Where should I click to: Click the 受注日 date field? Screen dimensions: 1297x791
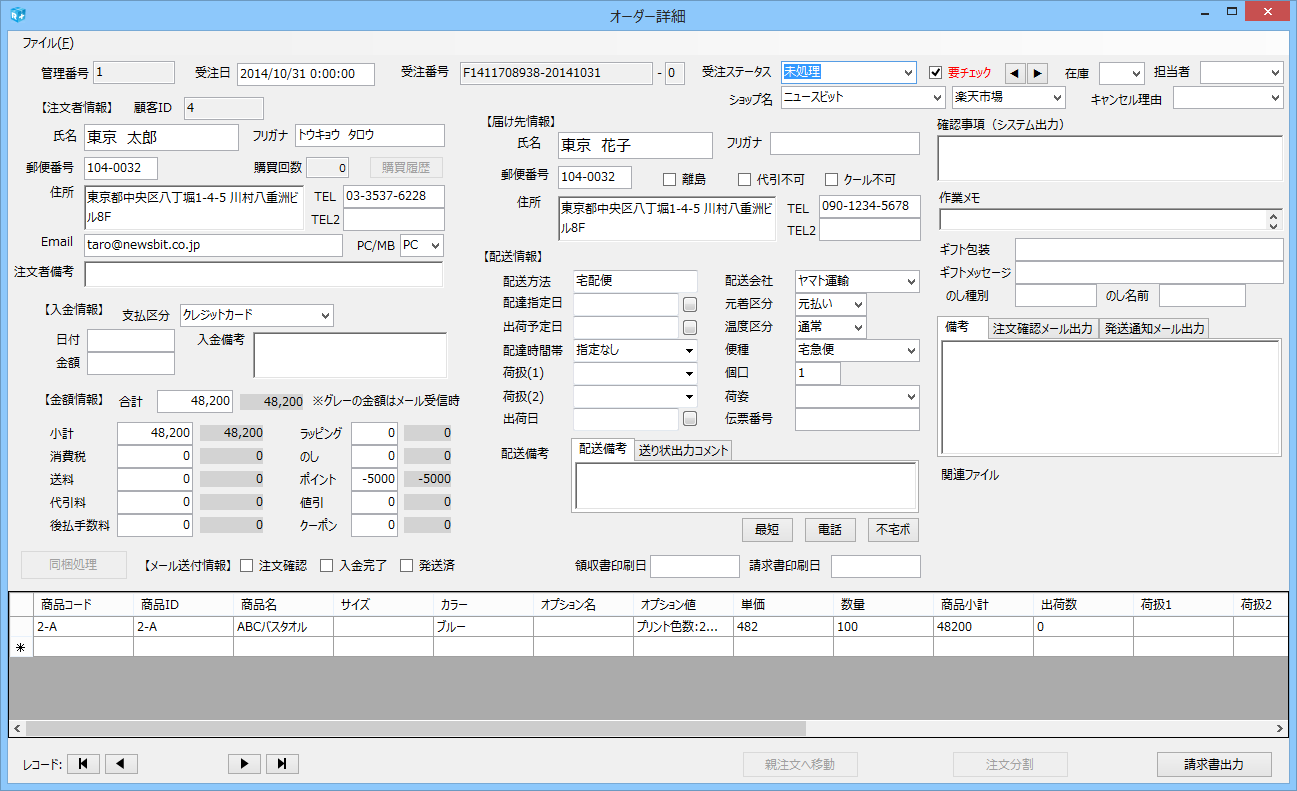point(306,74)
